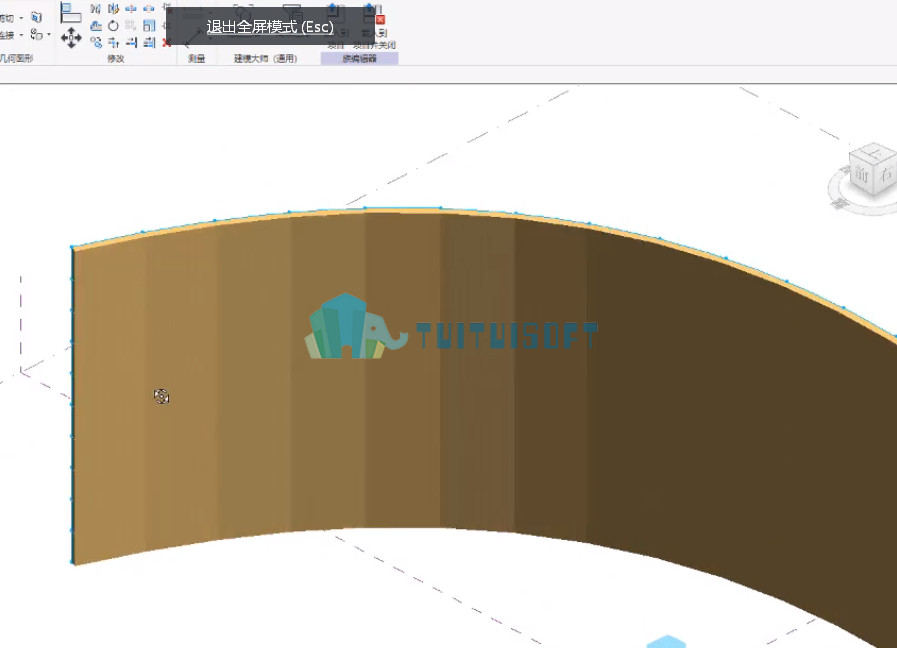Click the Geometry panel title text

pyautogui.click(x=17, y=58)
